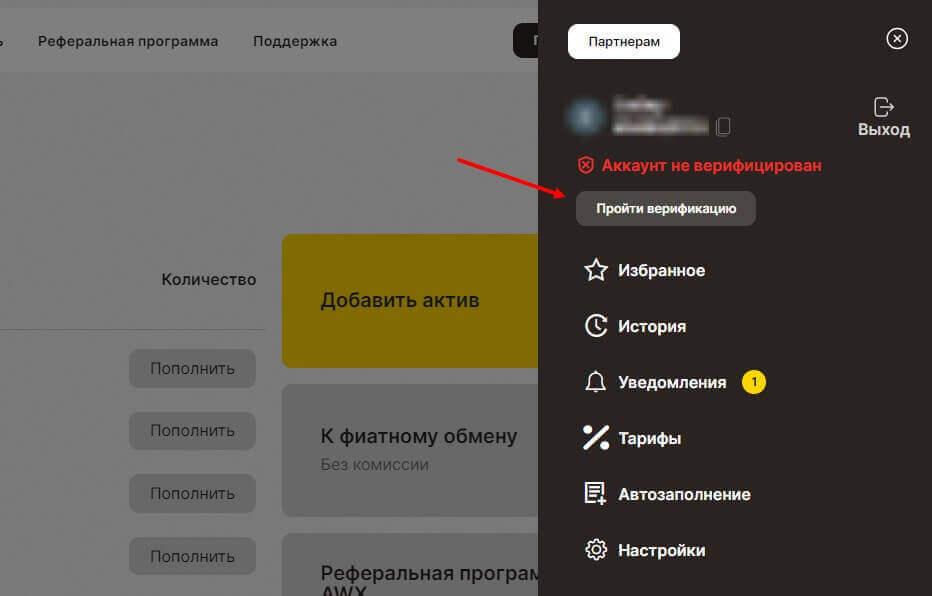Copy the account ID with the copy icon
This screenshot has height=596, width=932.
[724, 126]
